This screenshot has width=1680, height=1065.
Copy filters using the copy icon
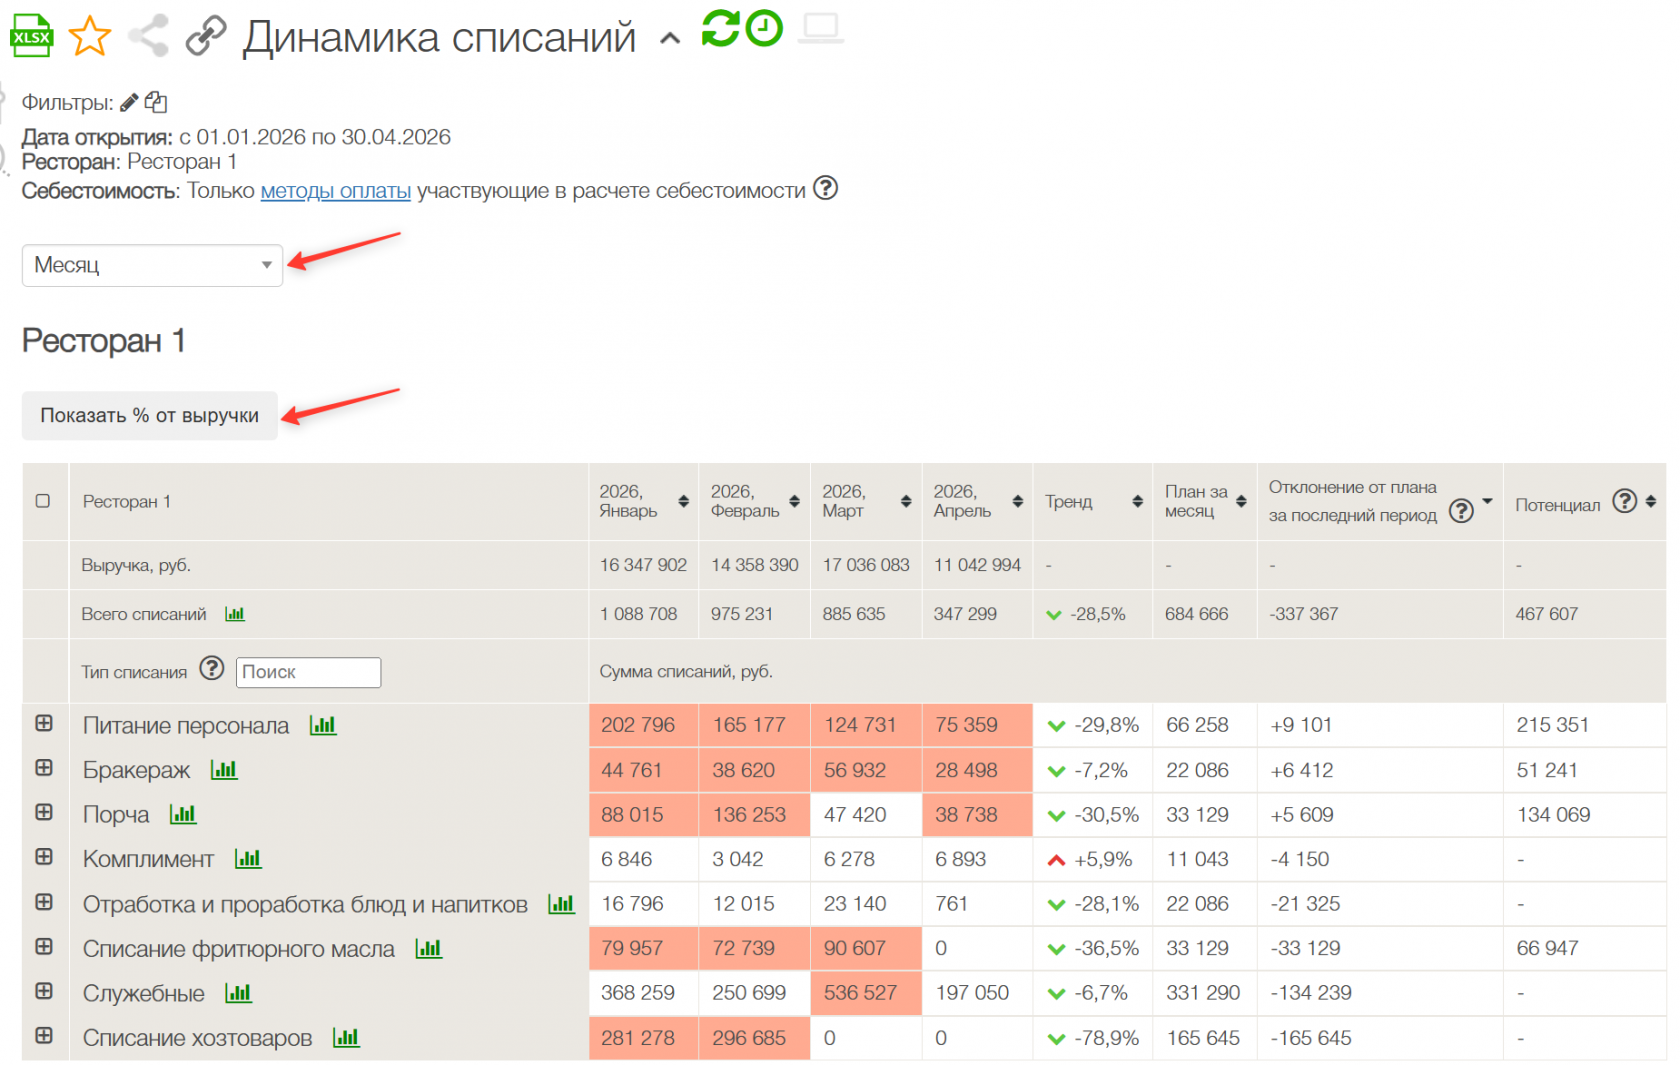(x=156, y=102)
